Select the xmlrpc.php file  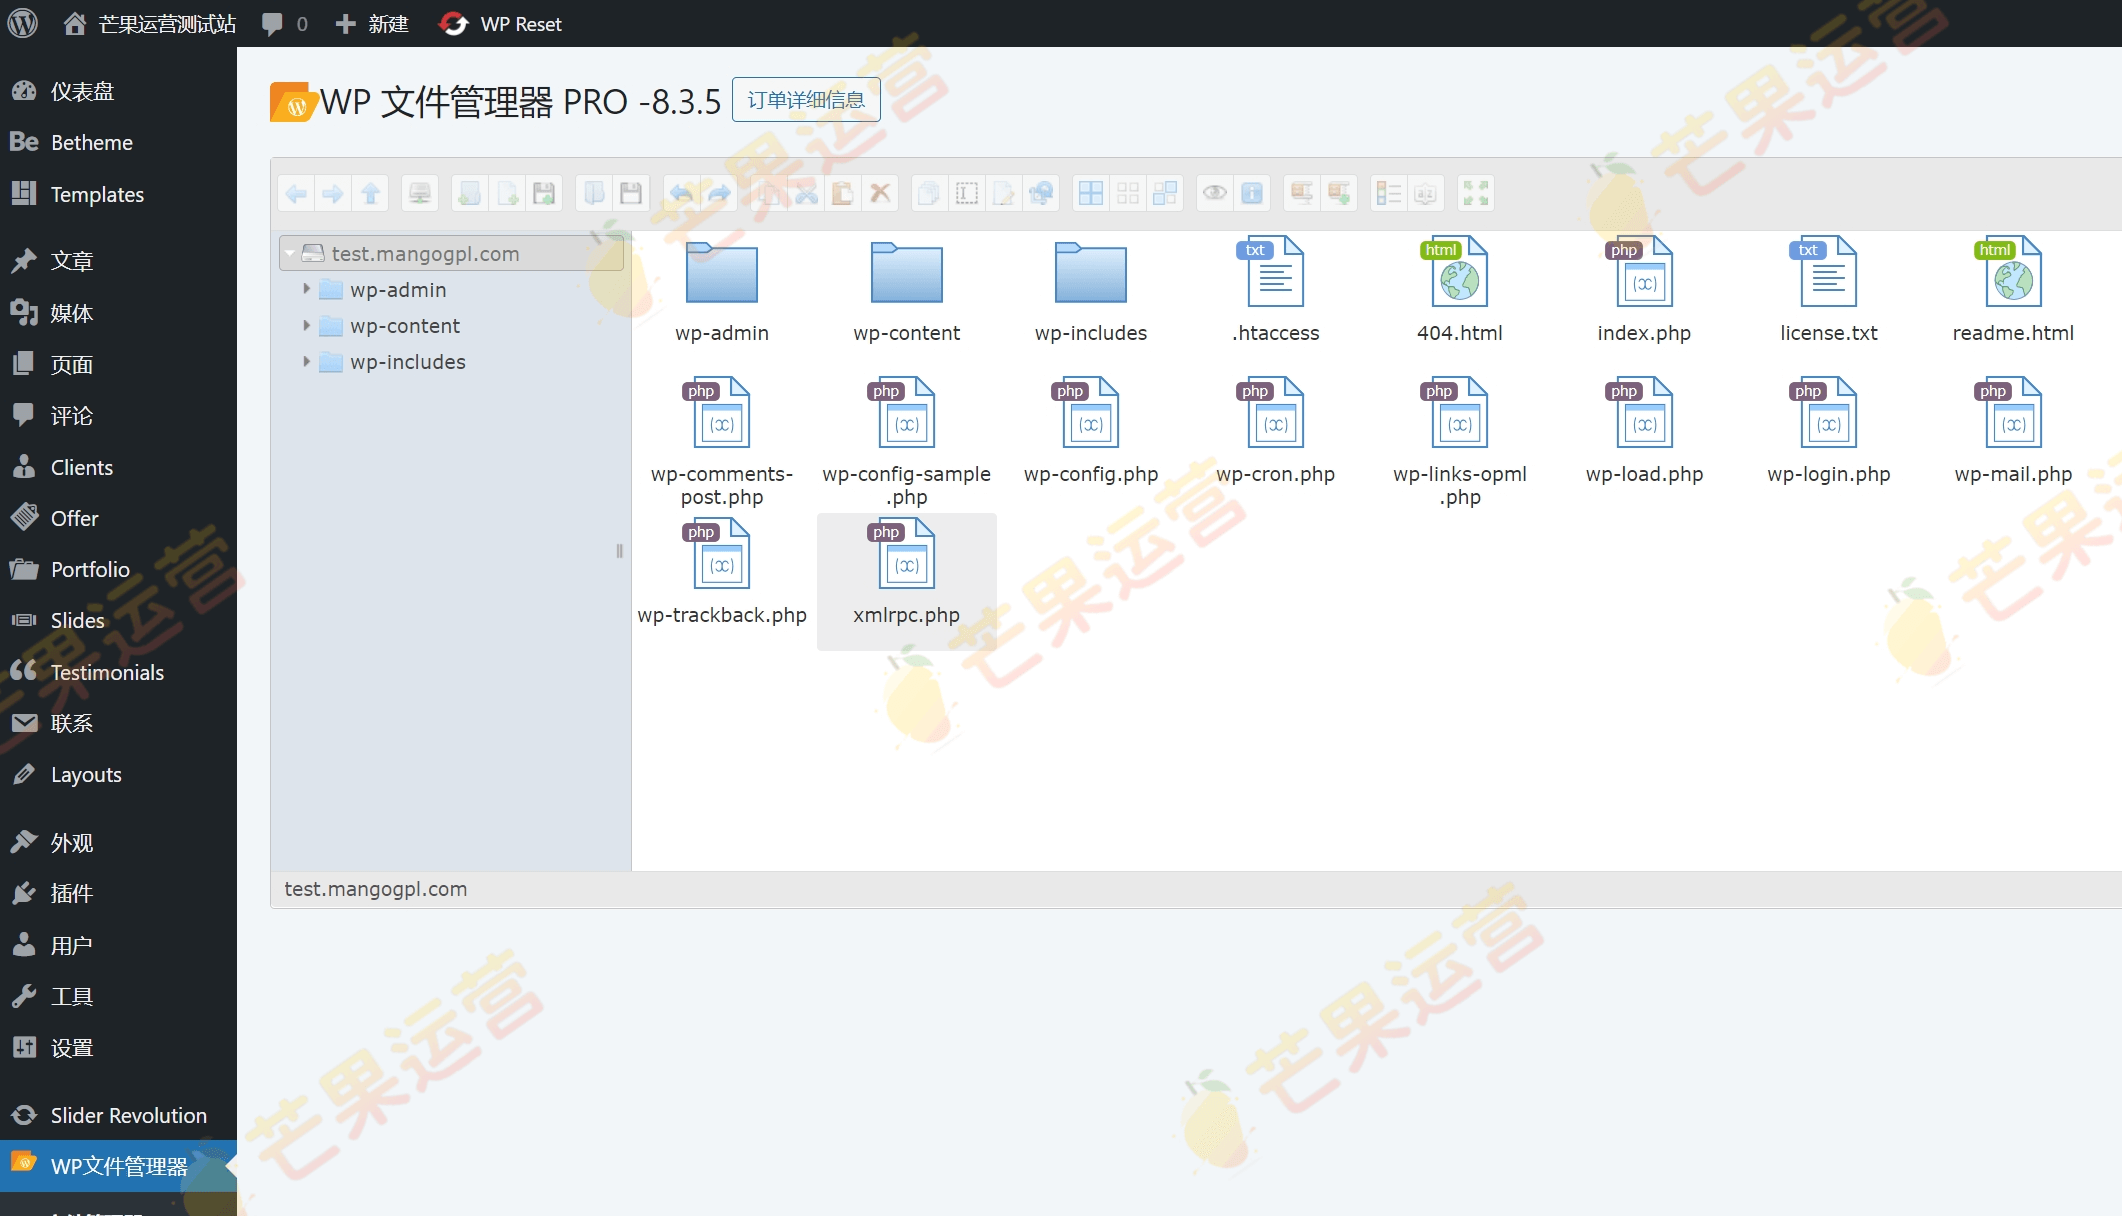coord(905,570)
